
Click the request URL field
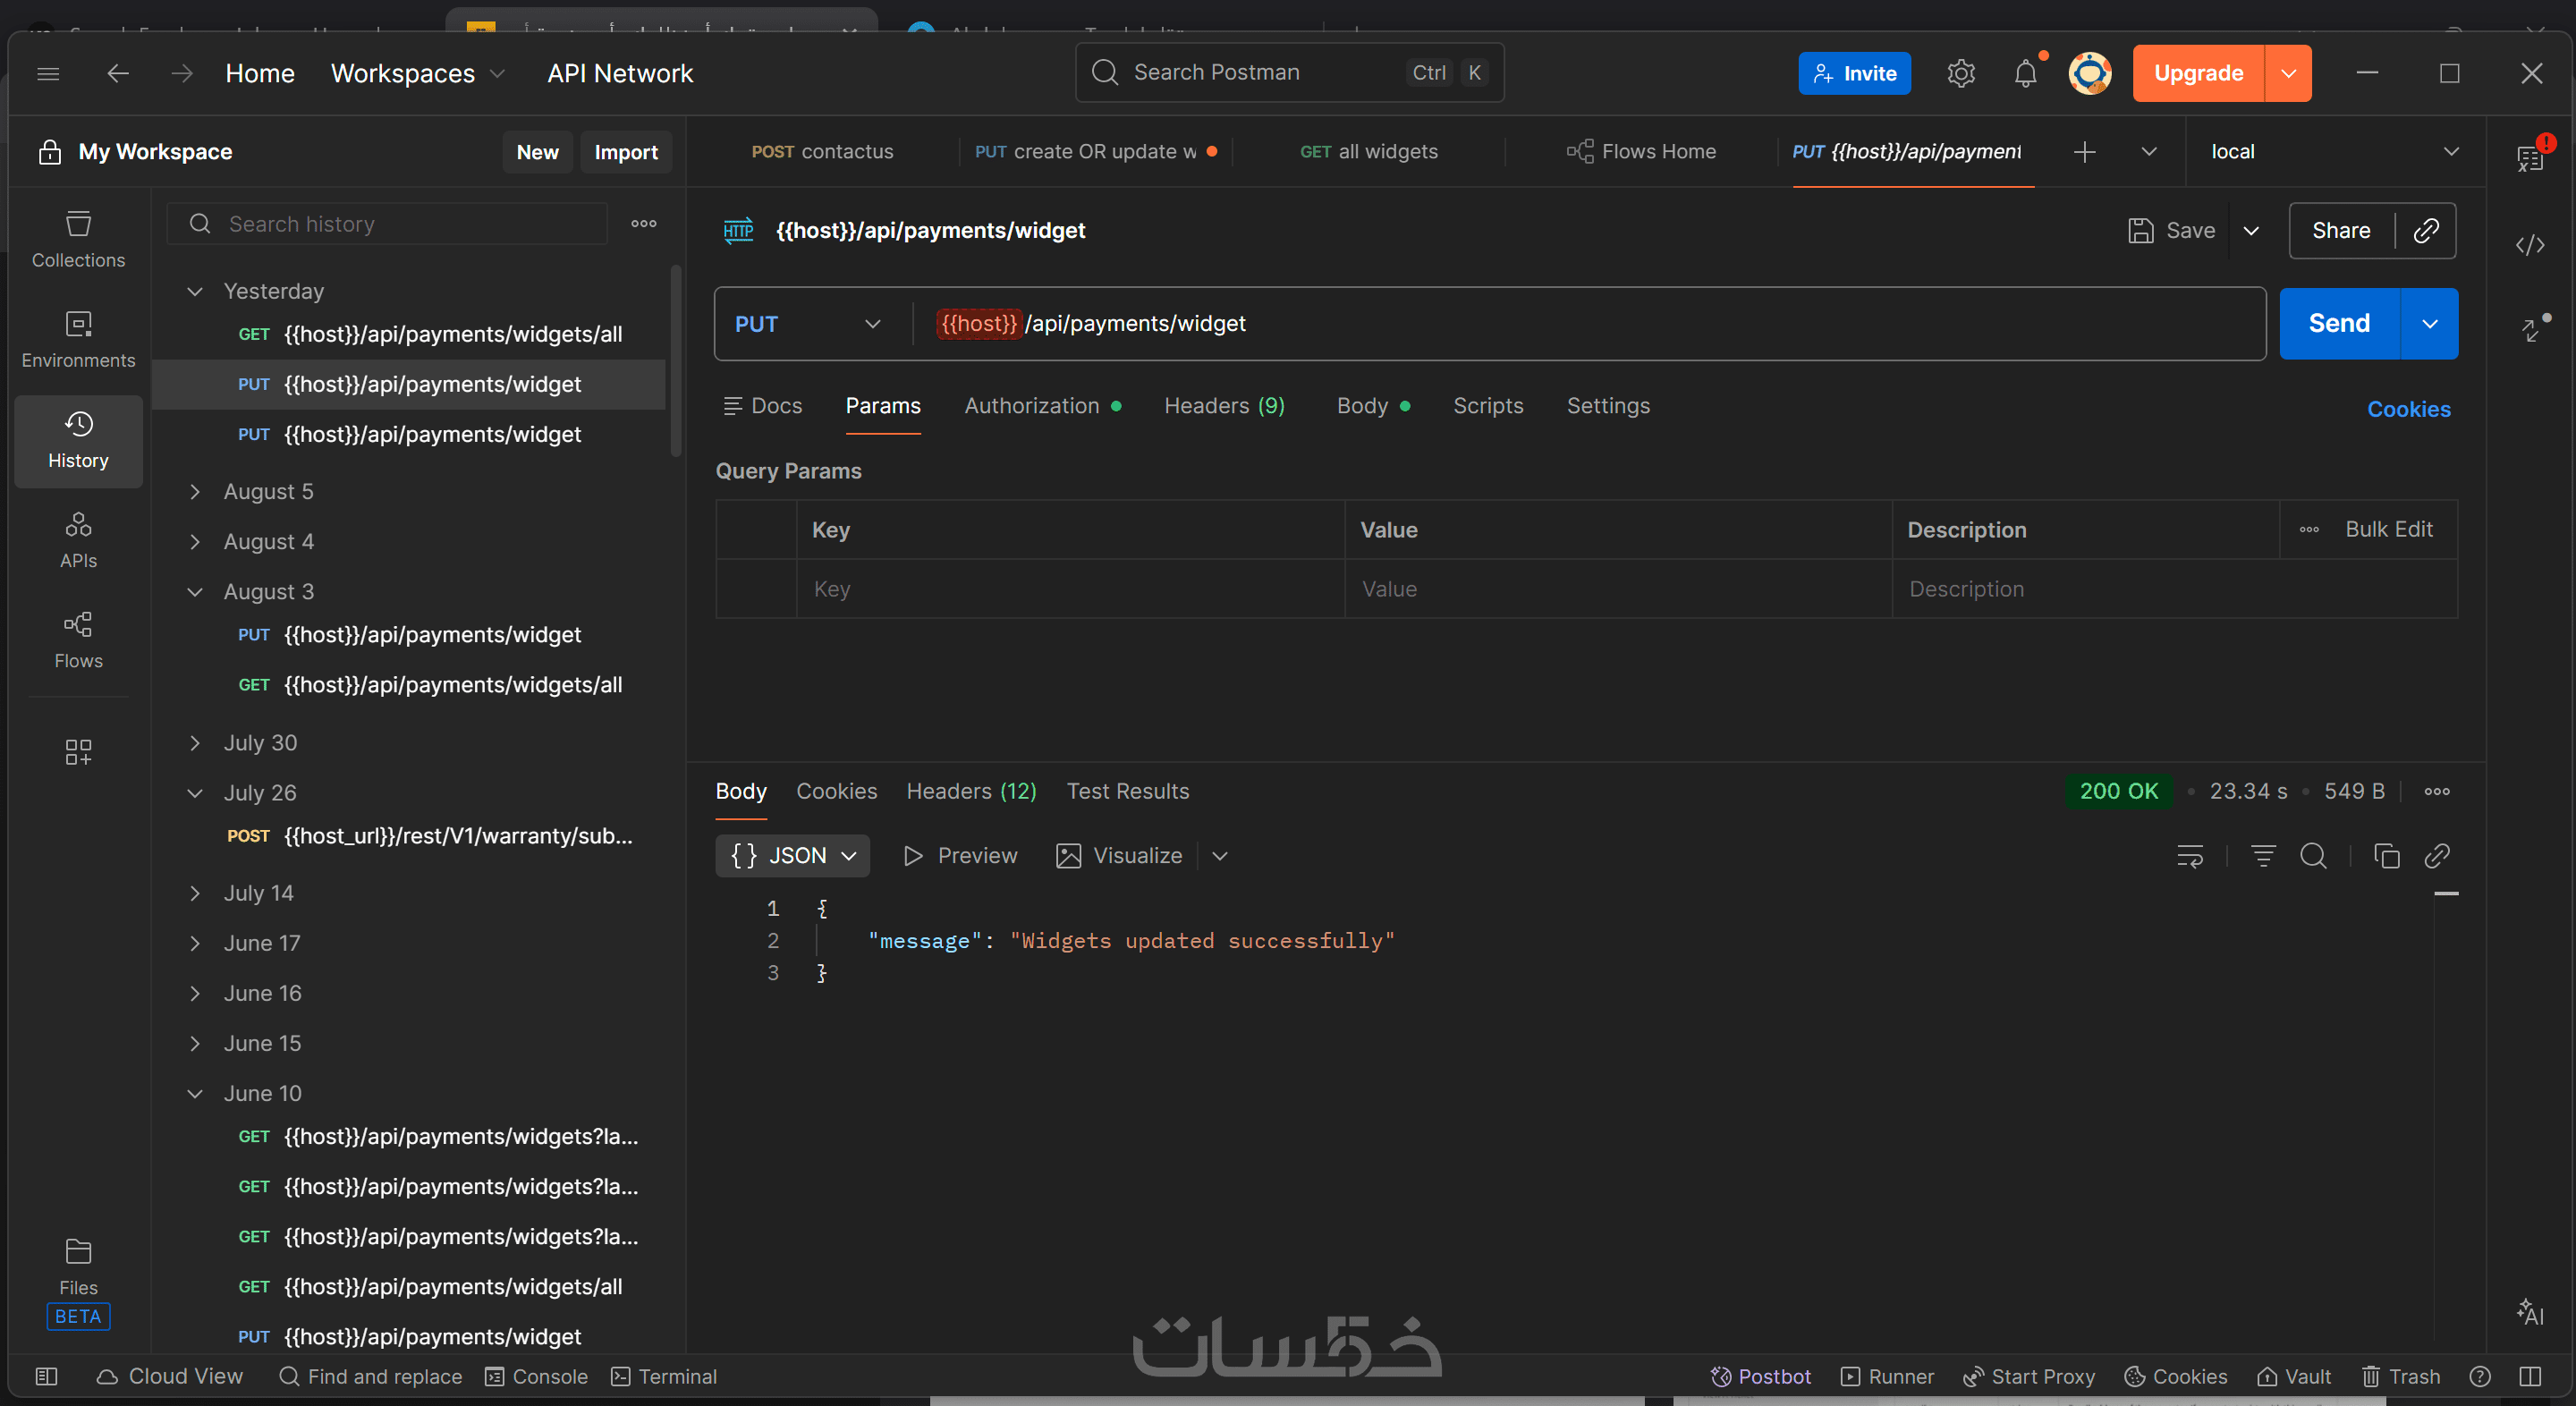(1590, 324)
